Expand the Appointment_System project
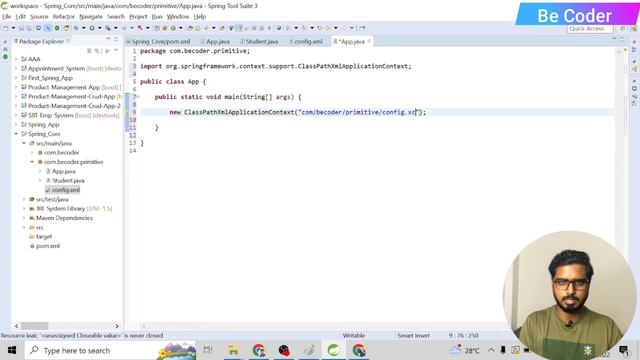Screen dimensions: 640x360 [x=16, y=69]
